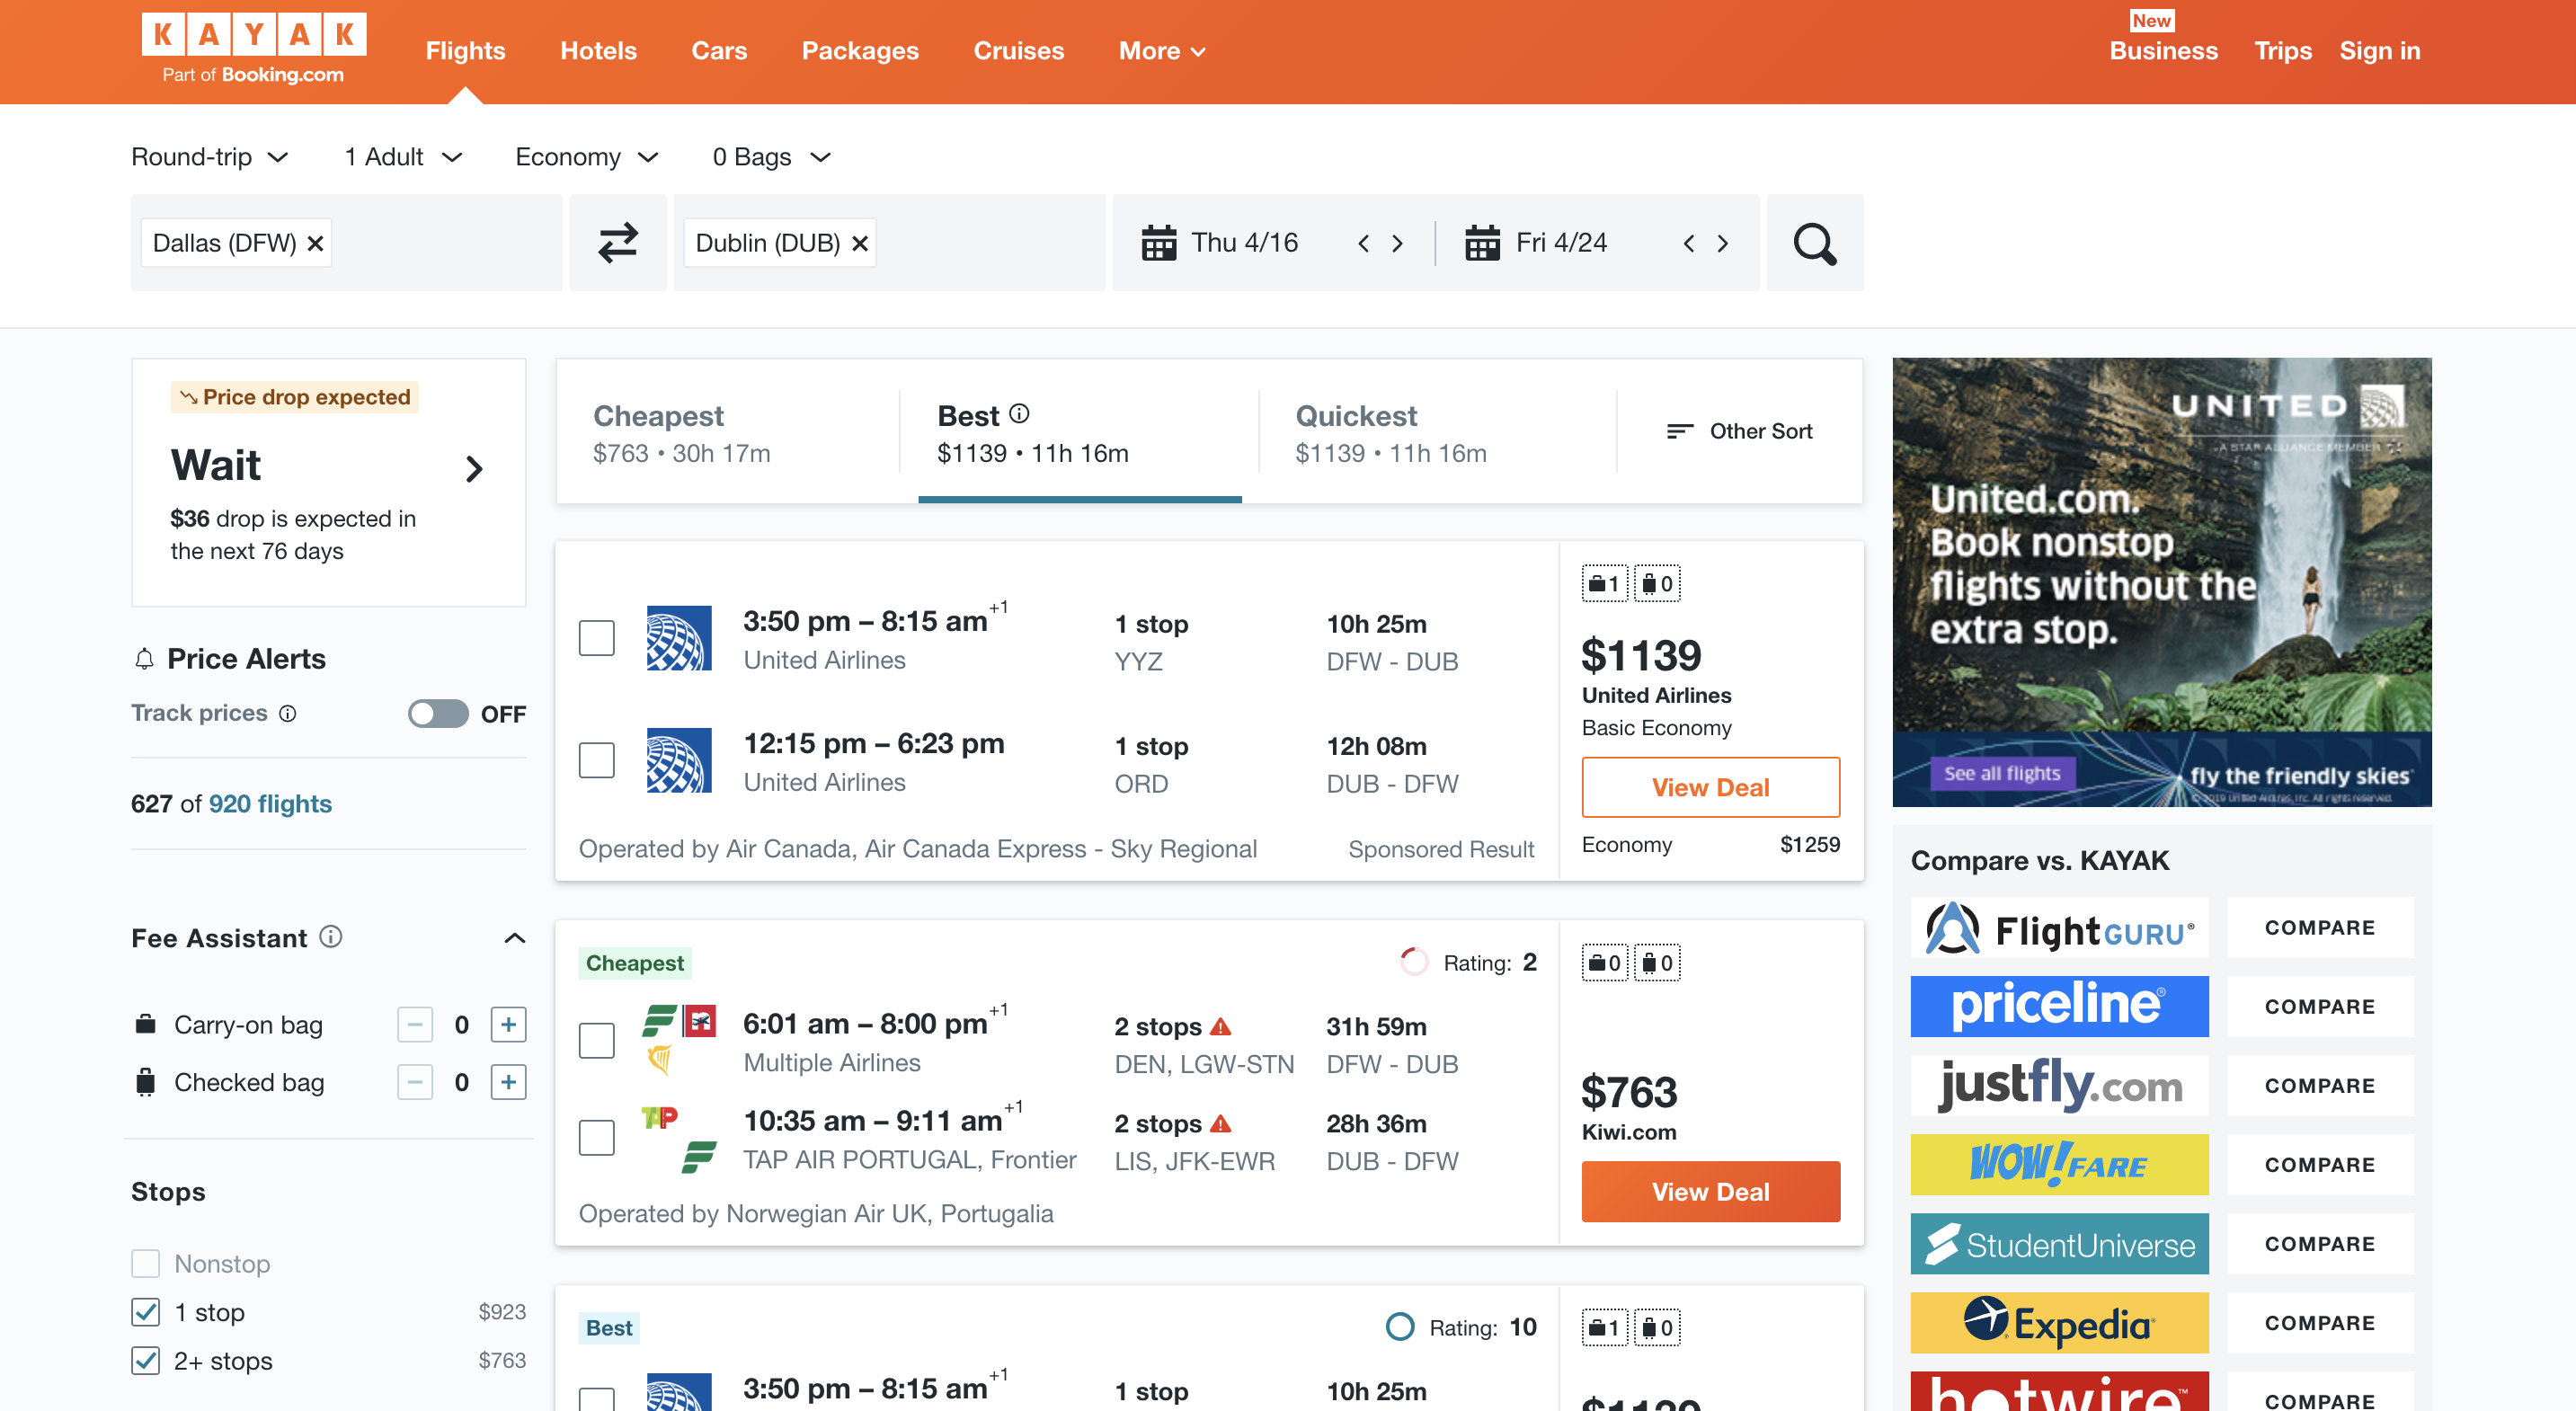This screenshot has width=2576, height=1411.
Task: Click the FlightGuru logo
Action: point(2059,928)
